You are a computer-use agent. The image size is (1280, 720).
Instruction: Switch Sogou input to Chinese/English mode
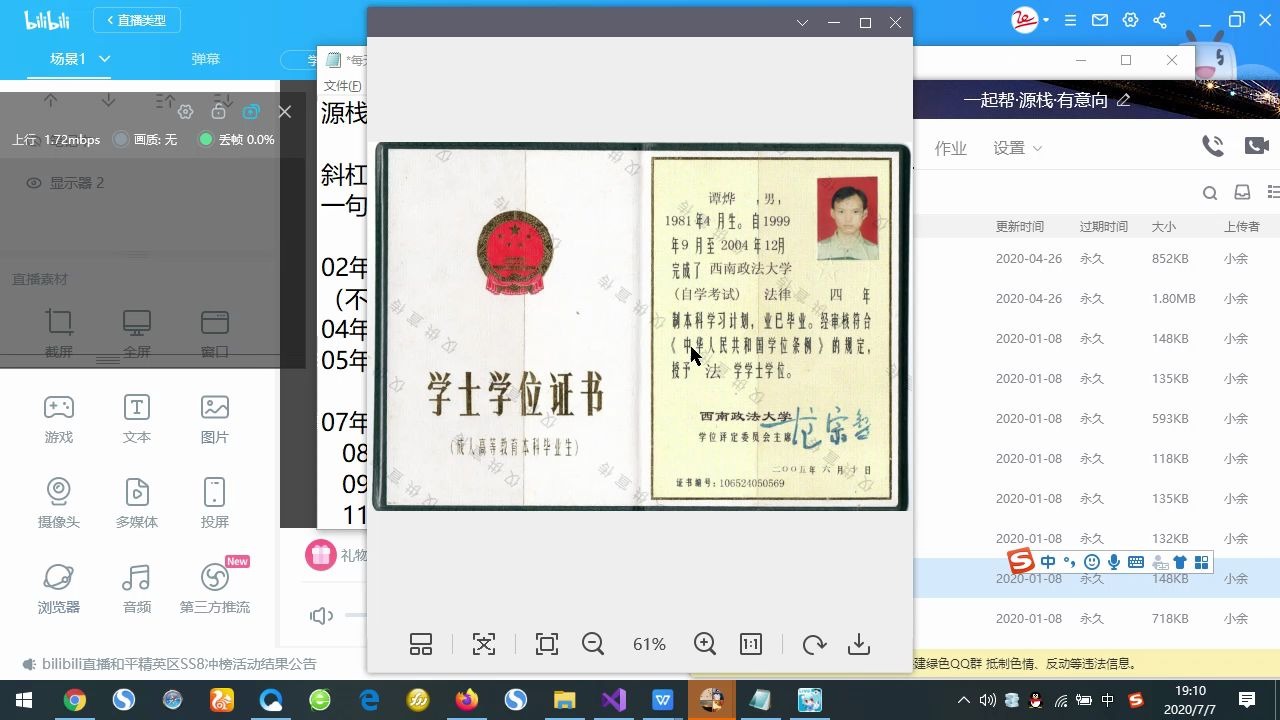pos(1048,562)
